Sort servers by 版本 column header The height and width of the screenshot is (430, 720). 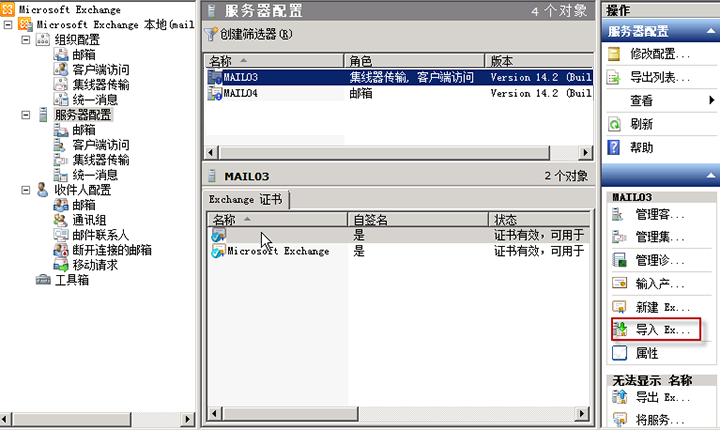coord(540,61)
